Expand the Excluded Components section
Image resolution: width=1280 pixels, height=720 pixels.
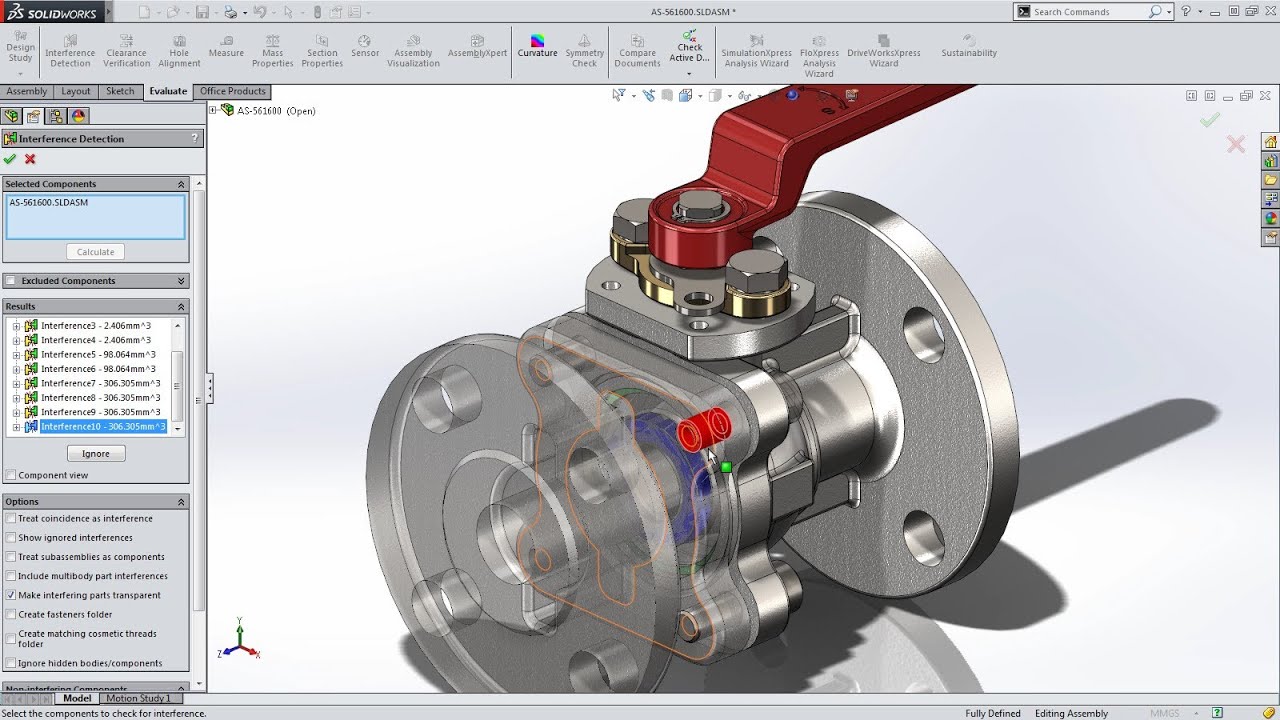181,281
